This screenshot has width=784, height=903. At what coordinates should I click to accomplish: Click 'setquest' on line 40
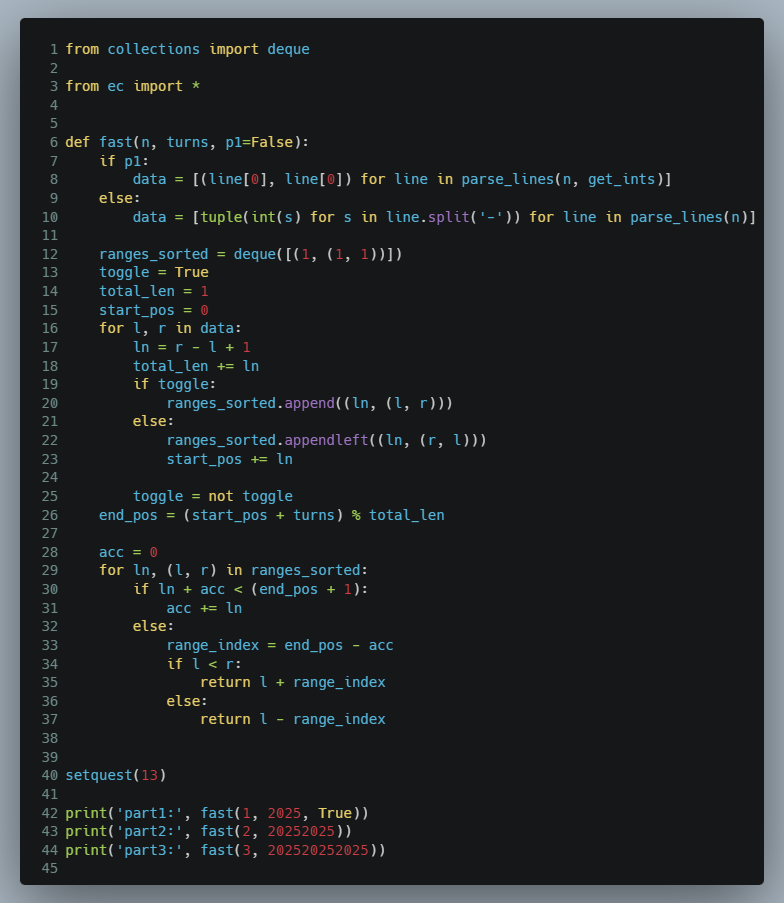[99, 775]
